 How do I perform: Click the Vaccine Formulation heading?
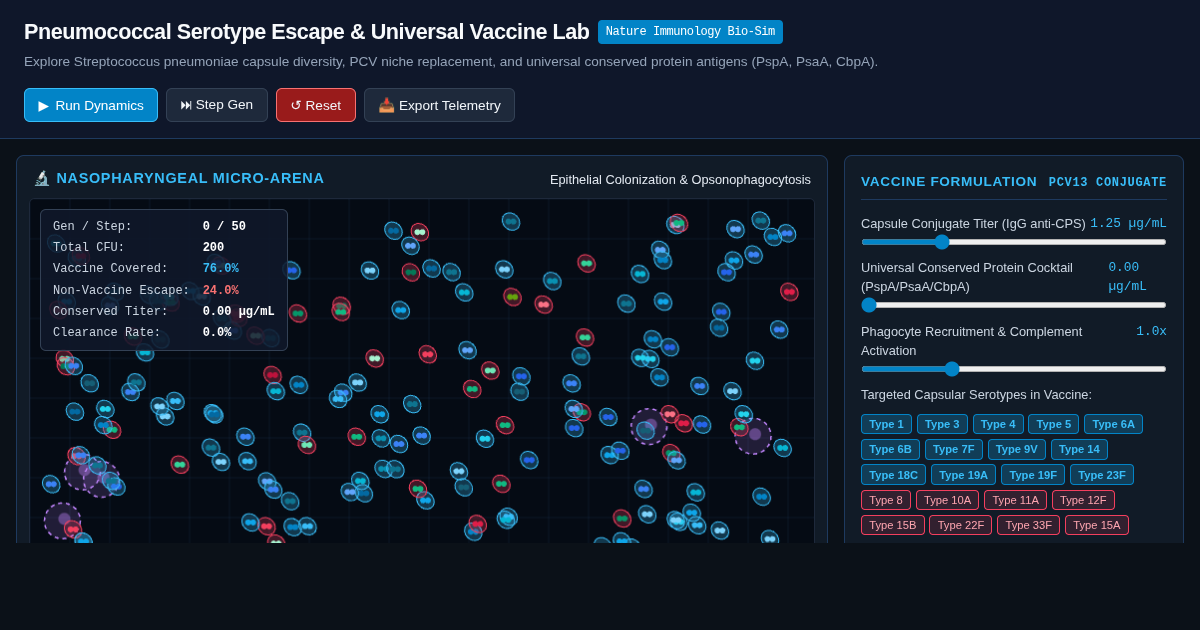point(949,181)
